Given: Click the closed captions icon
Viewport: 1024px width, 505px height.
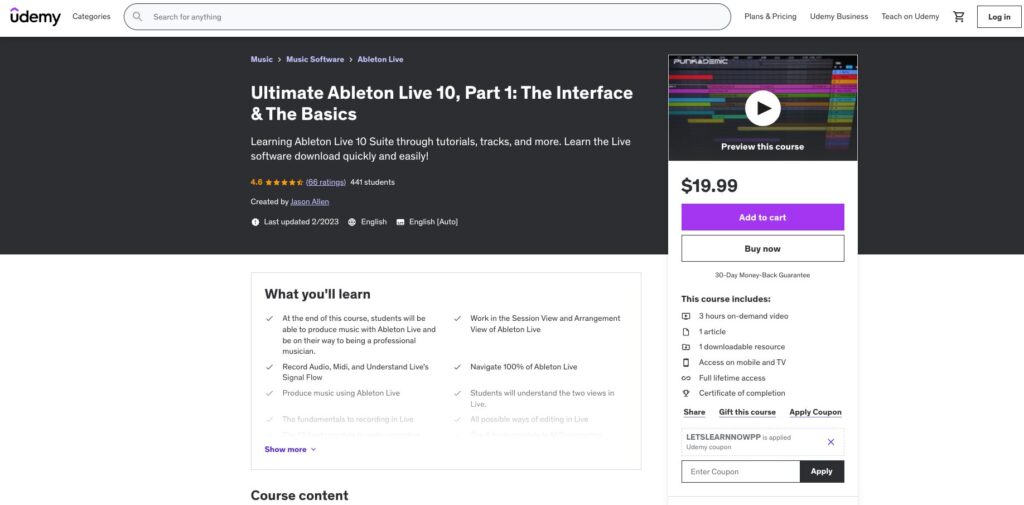Looking at the screenshot, I should (x=400, y=222).
